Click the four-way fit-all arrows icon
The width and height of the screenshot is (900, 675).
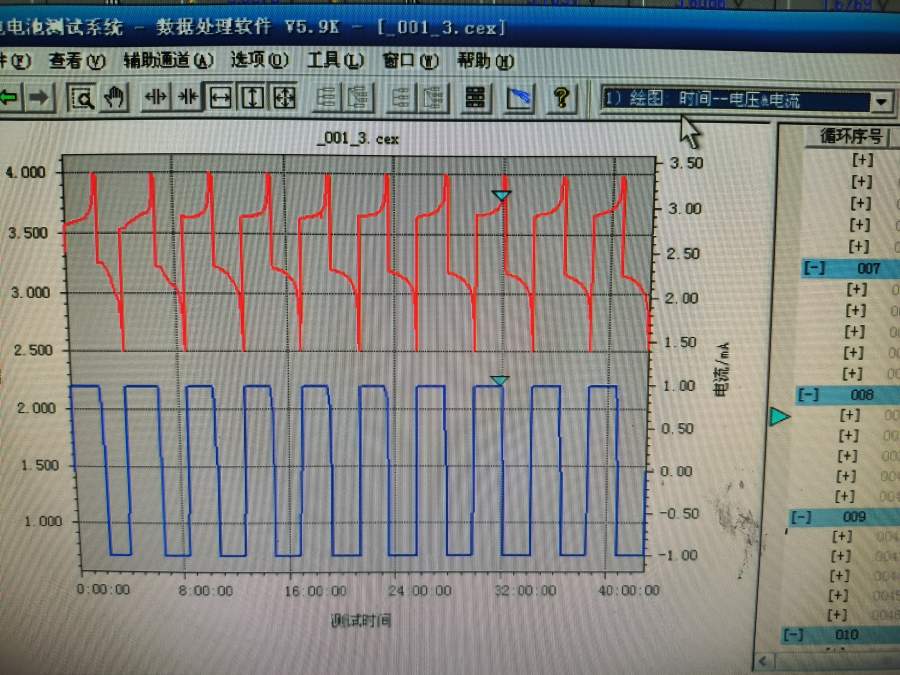(284, 97)
